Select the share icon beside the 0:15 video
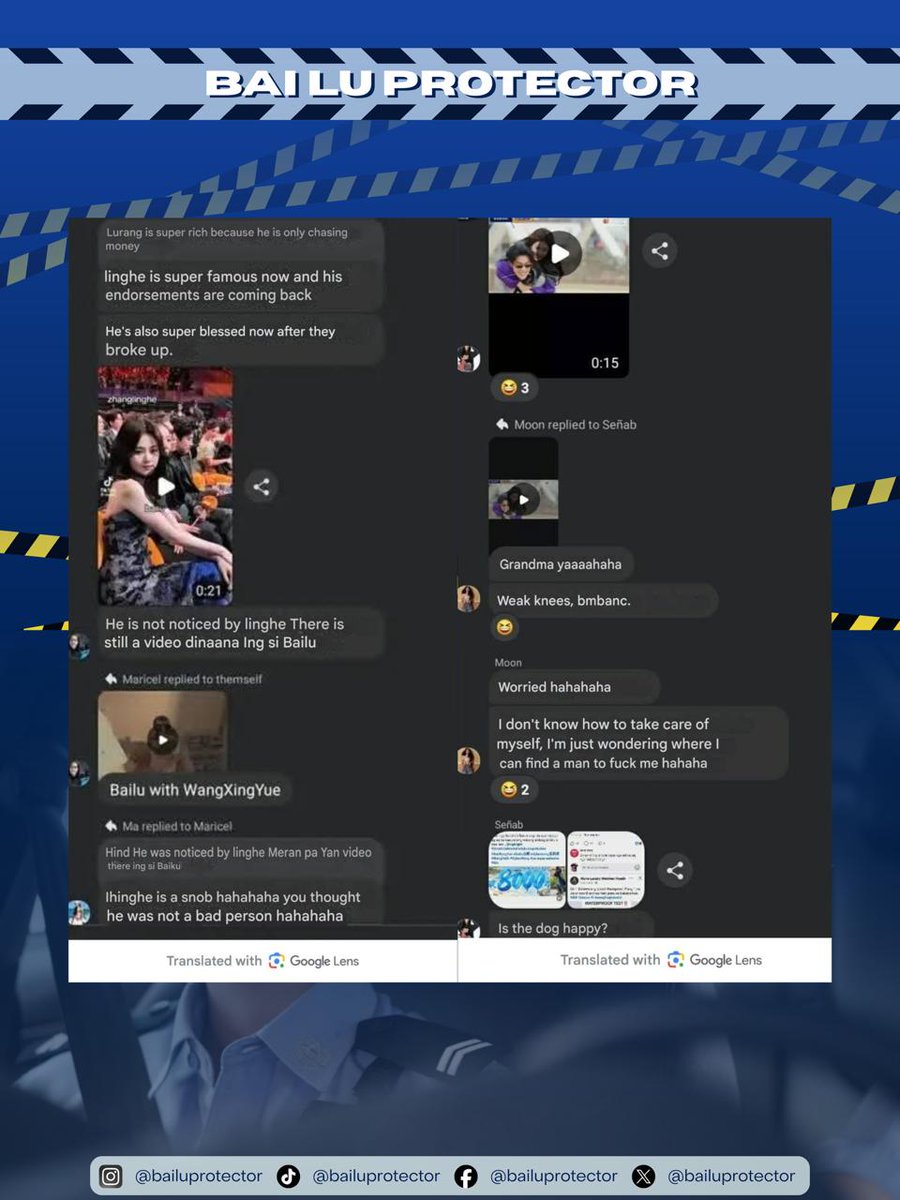Image resolution: width=900 pixels, height=1200 pixels. (x=659, y=251)
